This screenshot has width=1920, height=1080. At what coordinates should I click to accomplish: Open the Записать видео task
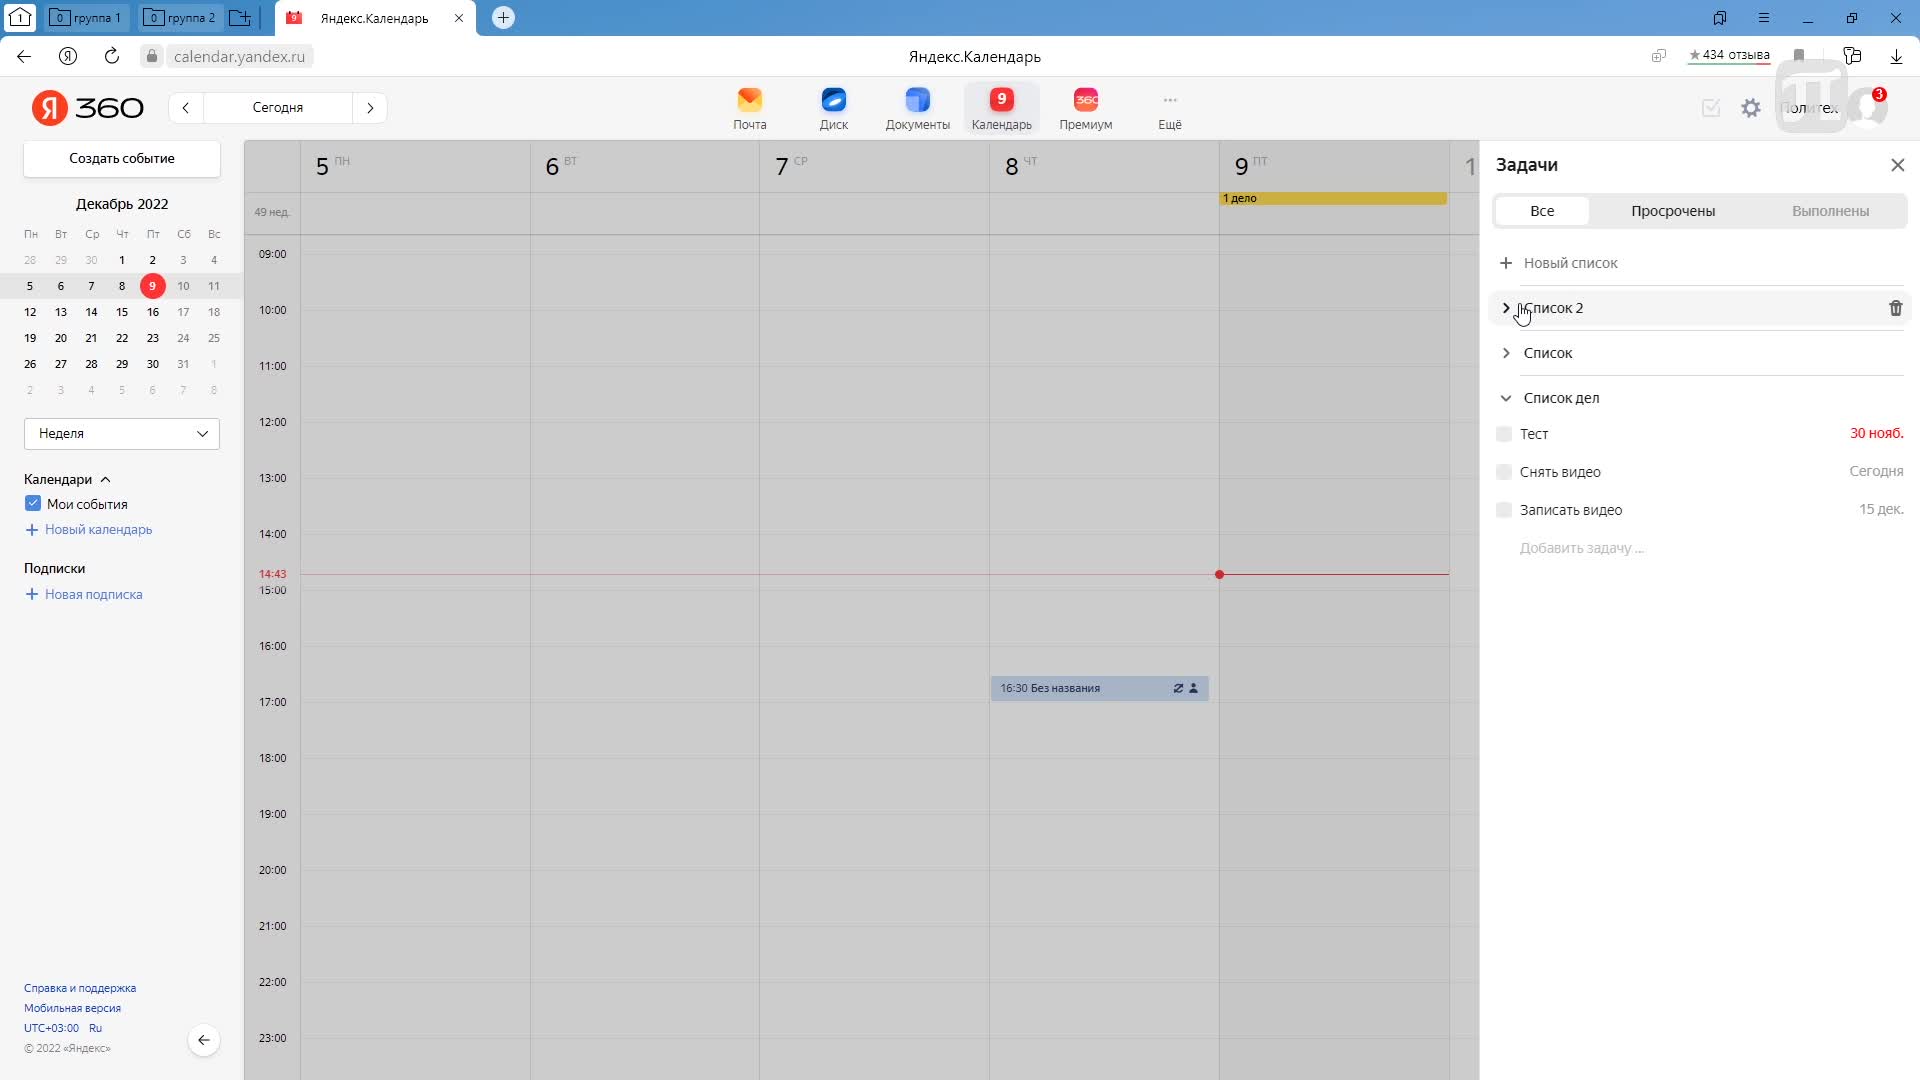[x=1570, y=510]
